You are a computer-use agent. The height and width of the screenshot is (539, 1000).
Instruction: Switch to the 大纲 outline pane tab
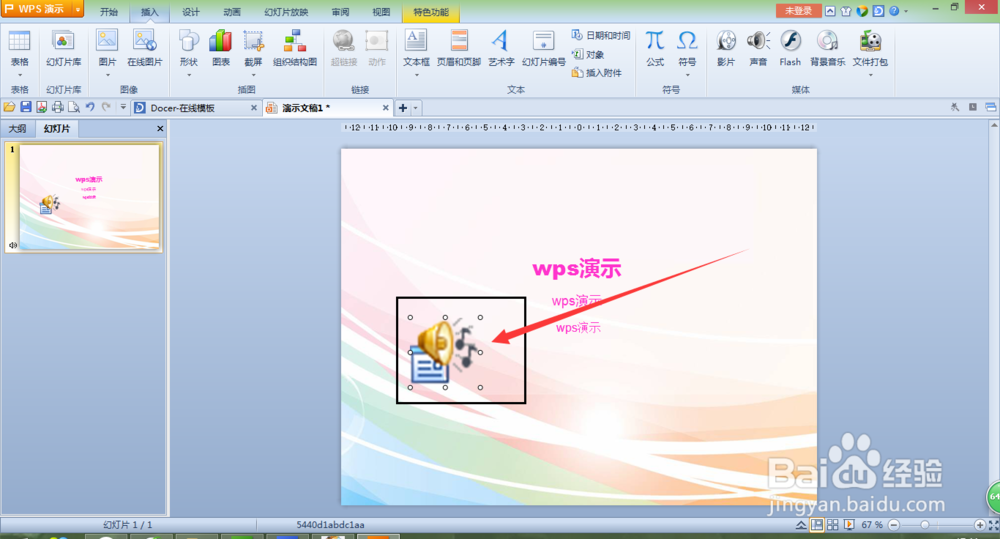tap(17, 129)
